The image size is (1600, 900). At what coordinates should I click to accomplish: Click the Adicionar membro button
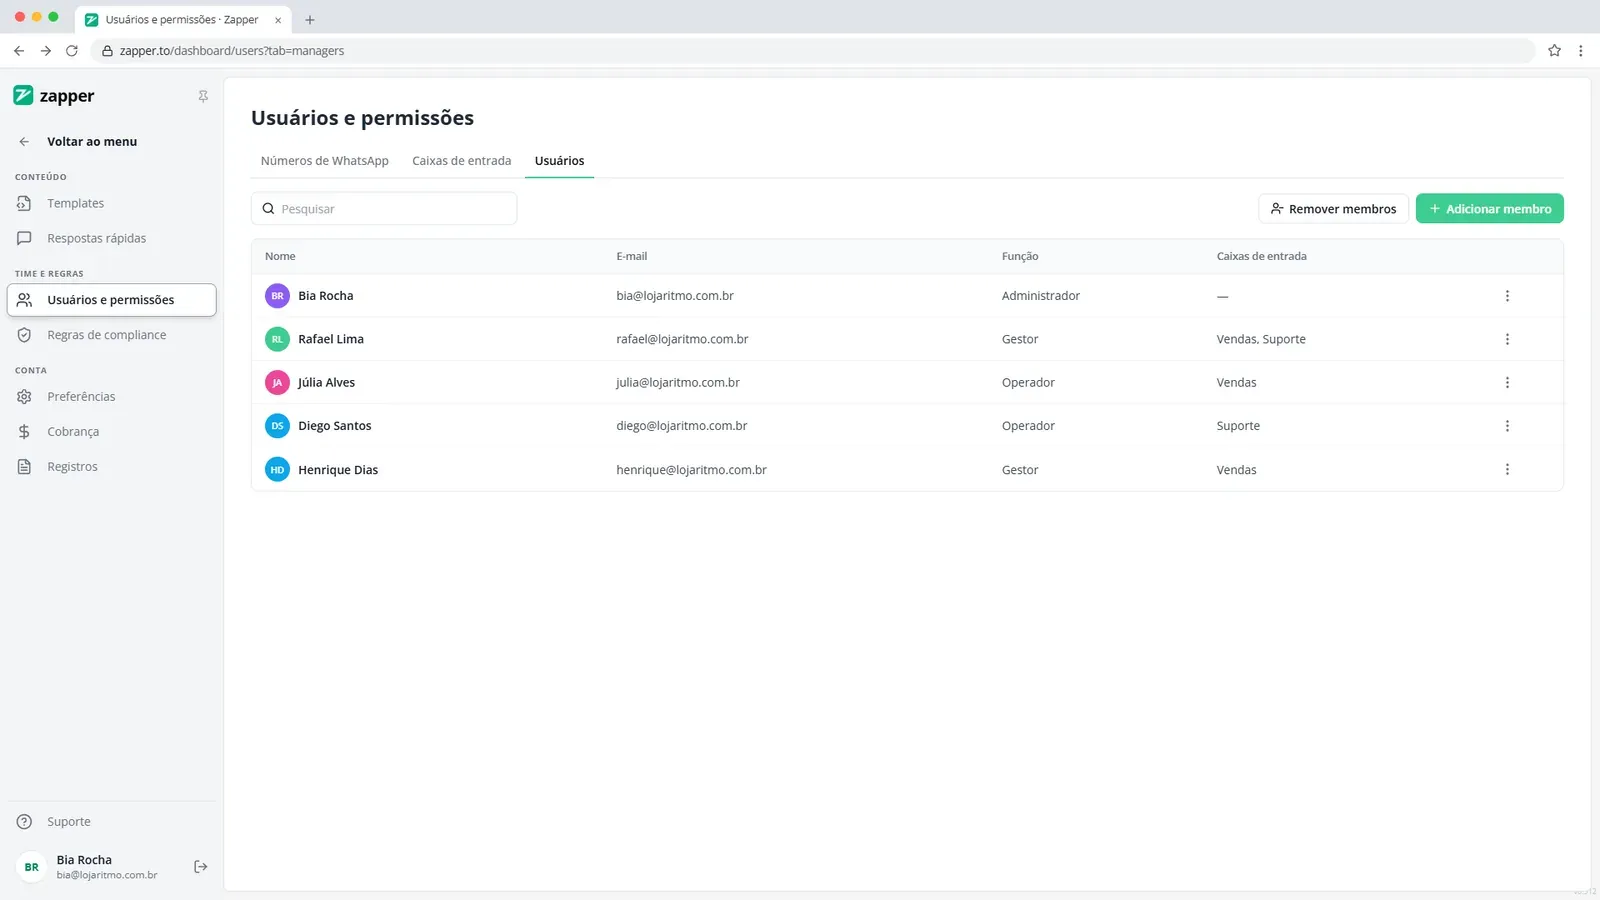click(1489, 209)
